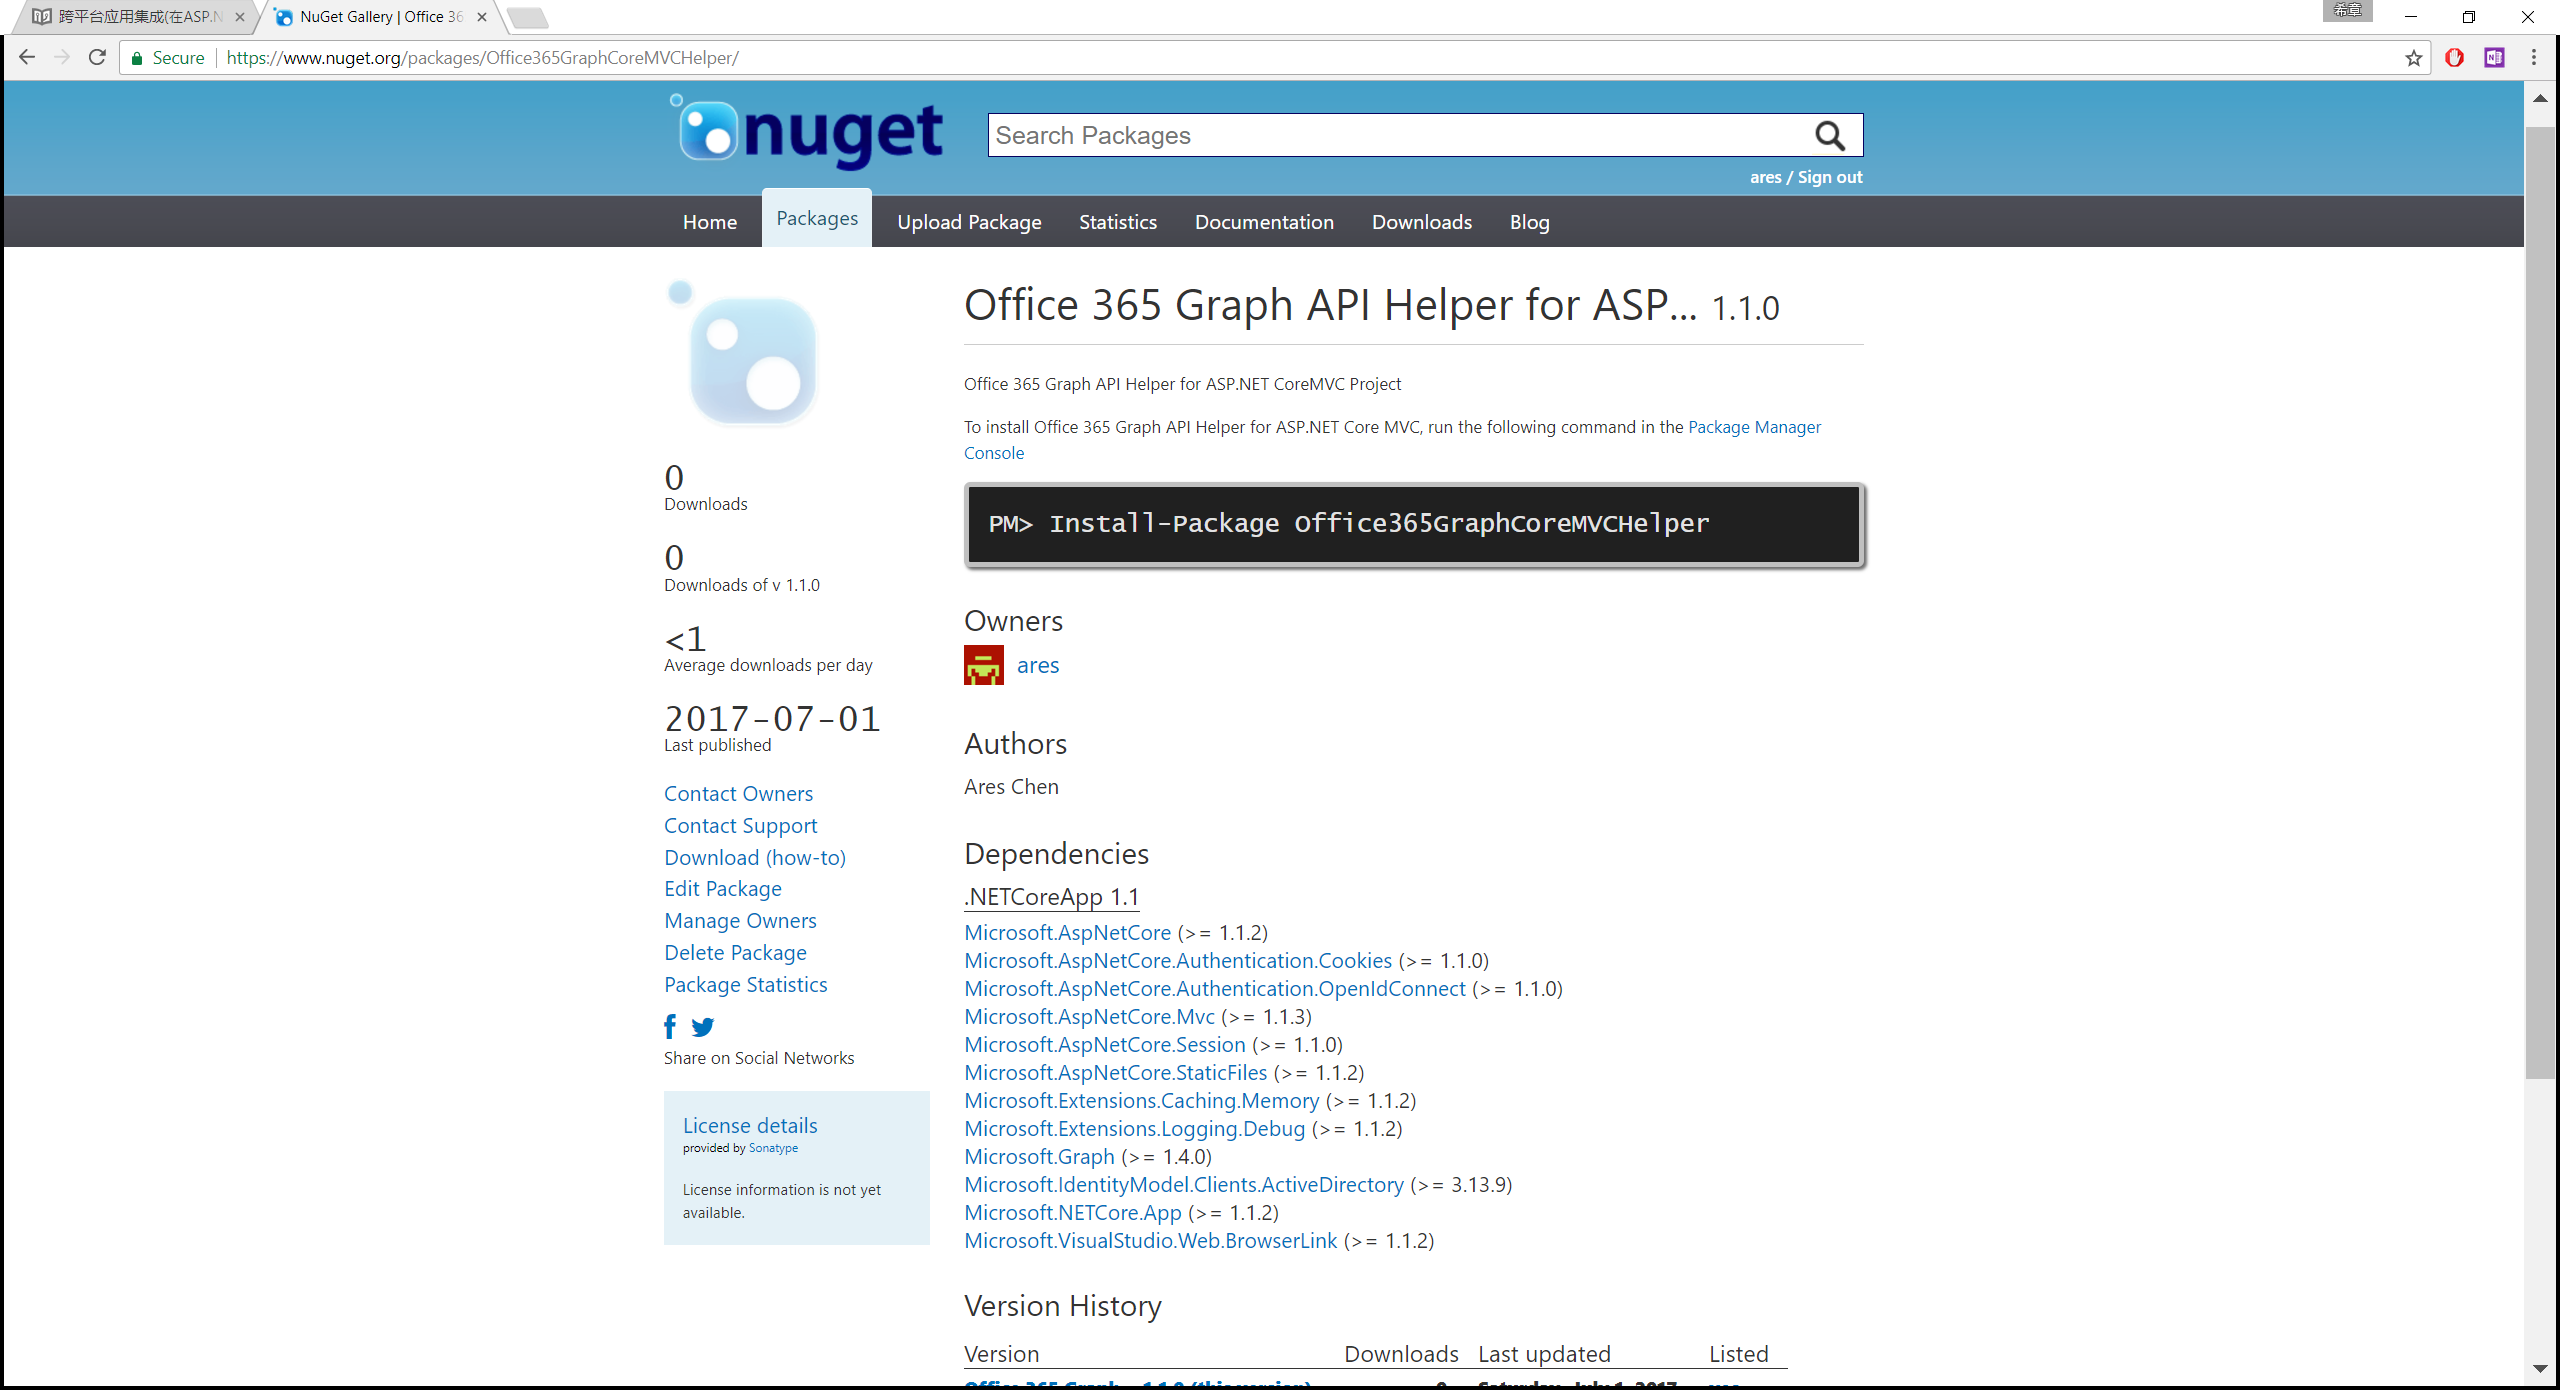Expand the Dependencies section details
Viewport: 2560px width, 1390px height.
point(1051,895)
